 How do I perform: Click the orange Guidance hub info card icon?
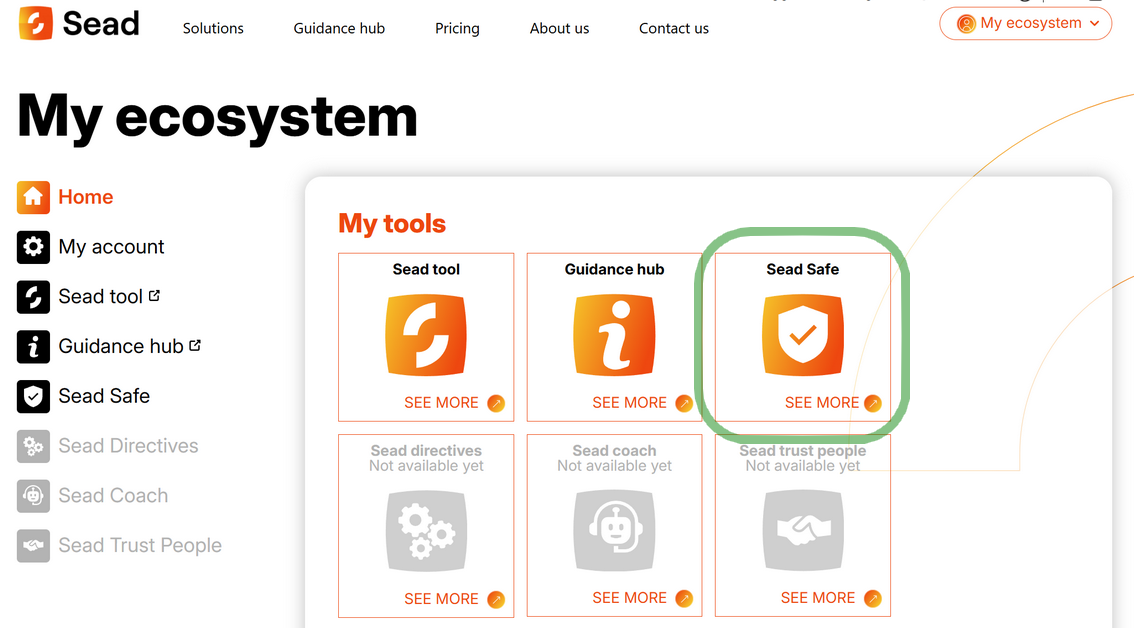tap(614, 335)
